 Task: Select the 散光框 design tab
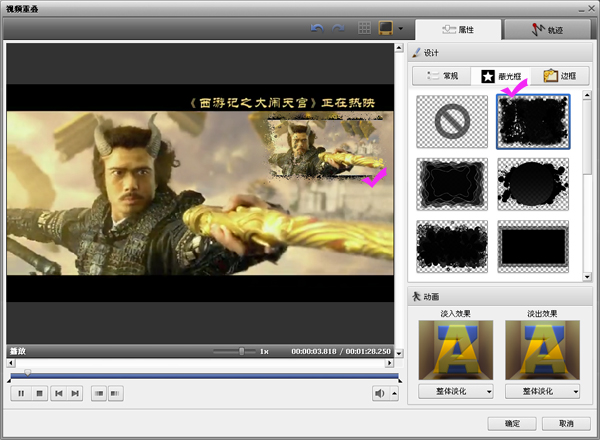501,76
